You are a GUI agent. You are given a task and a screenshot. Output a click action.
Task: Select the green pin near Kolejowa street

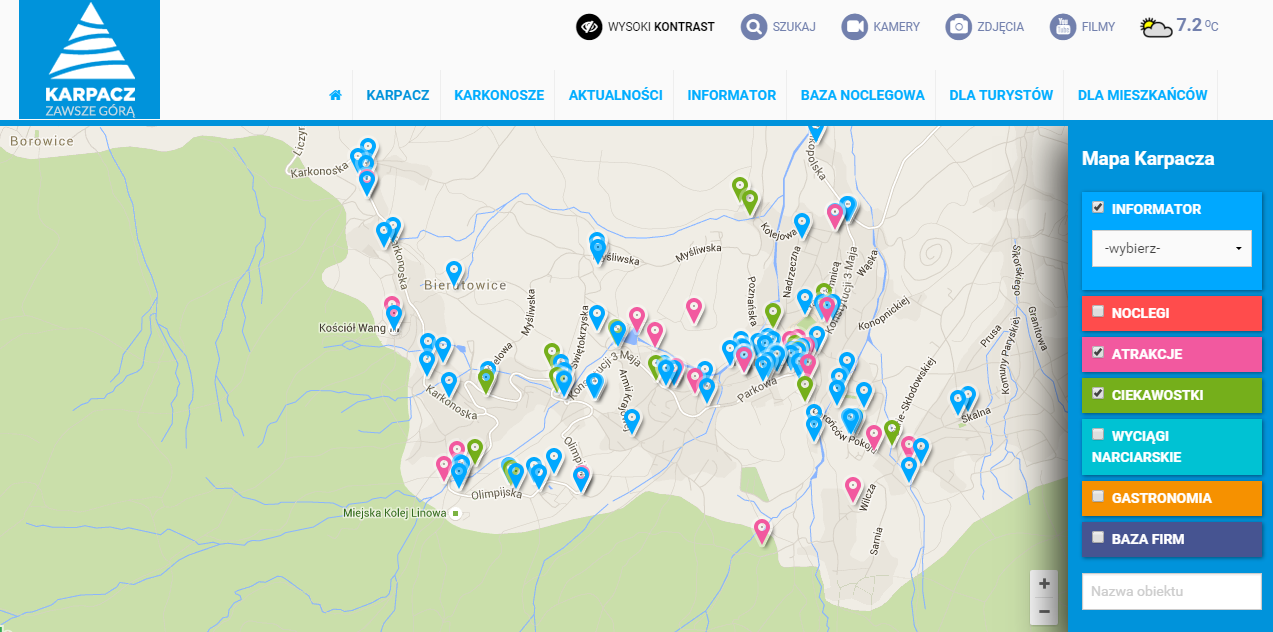point(749,202)
